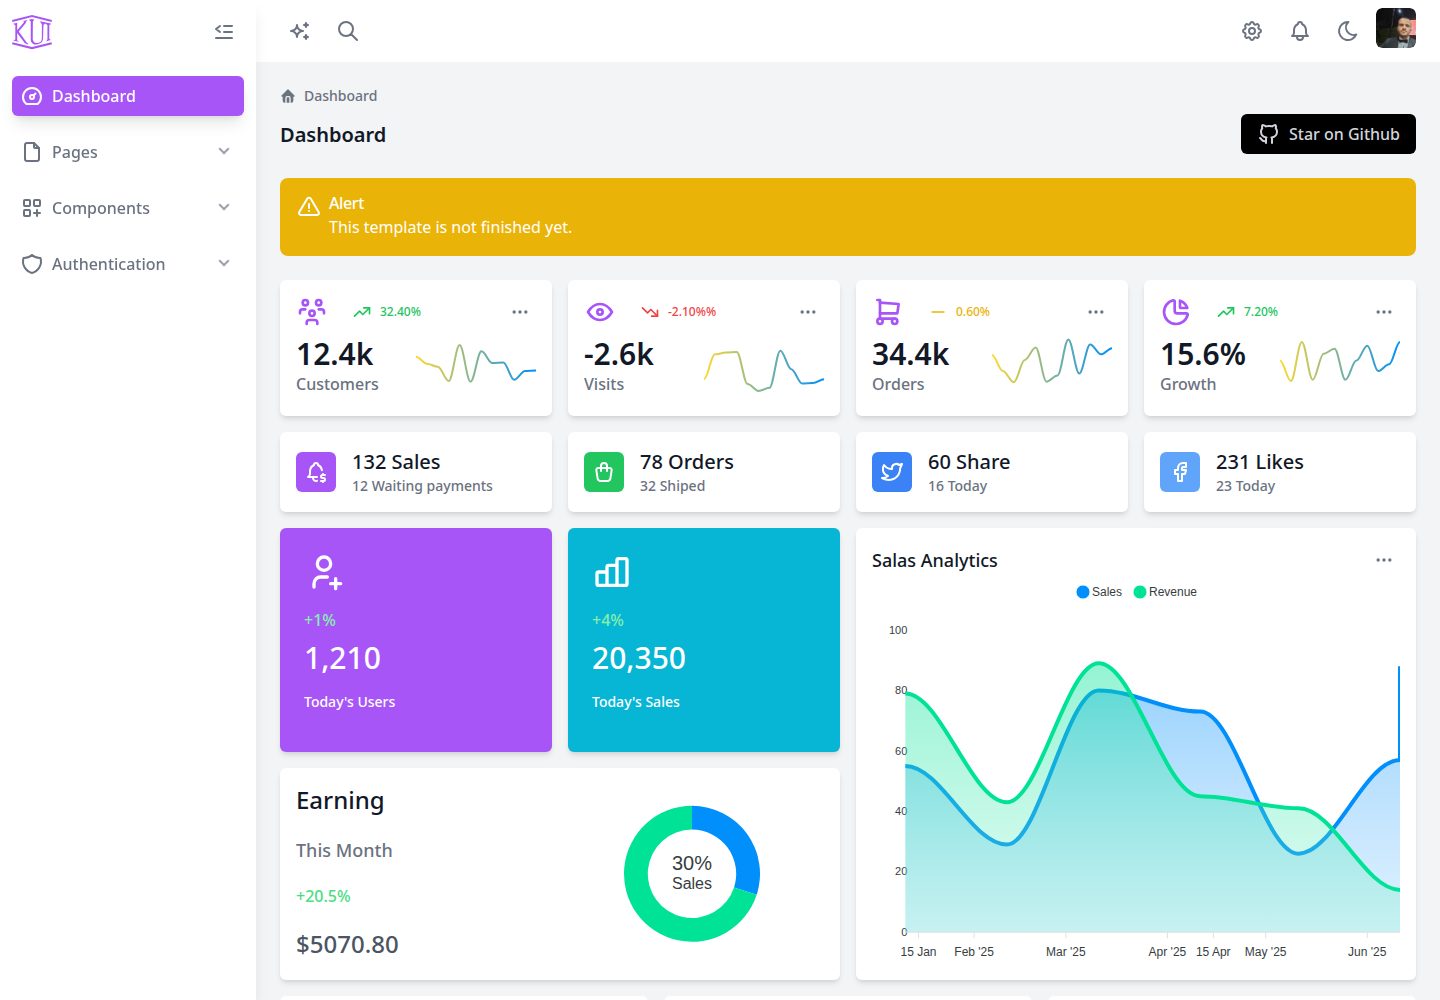The image size is (1440, 1000).
Task: Collapse the sidebar menu icon
Action: coord(224,32)
